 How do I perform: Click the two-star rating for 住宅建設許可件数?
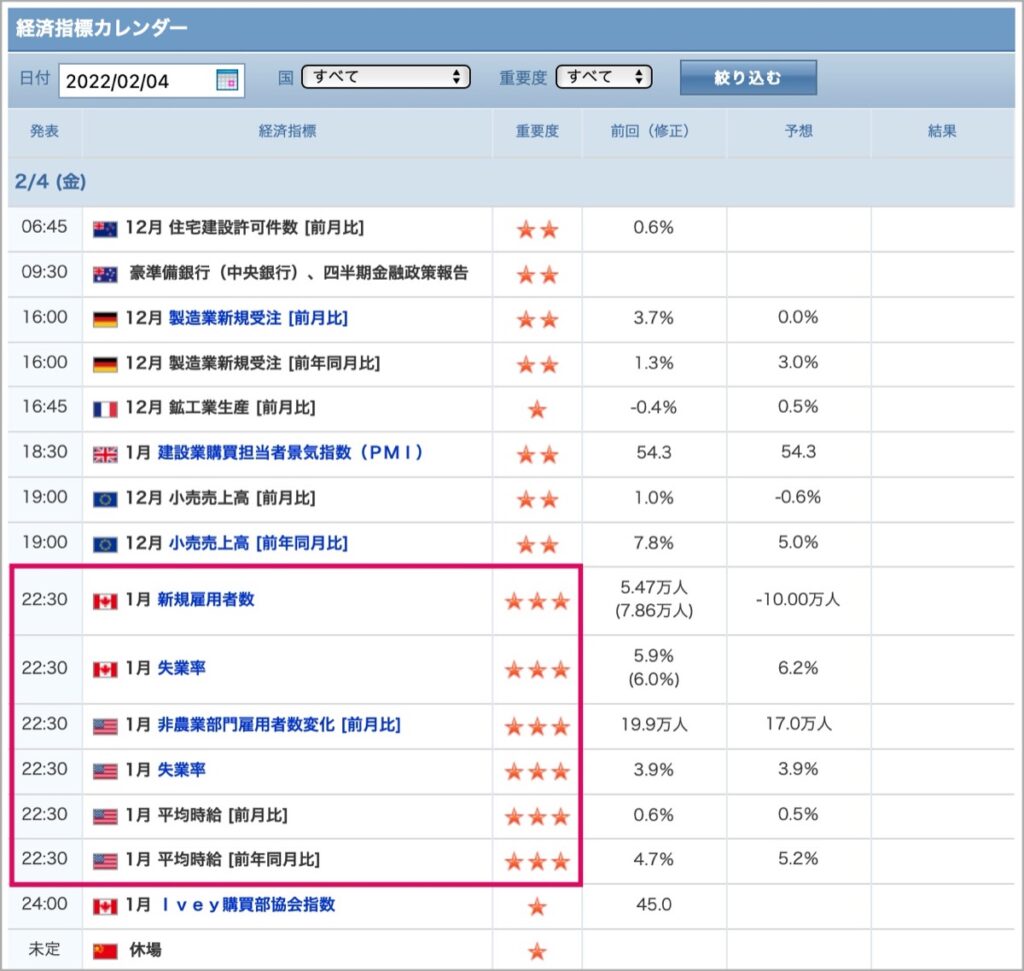point(537,229)
